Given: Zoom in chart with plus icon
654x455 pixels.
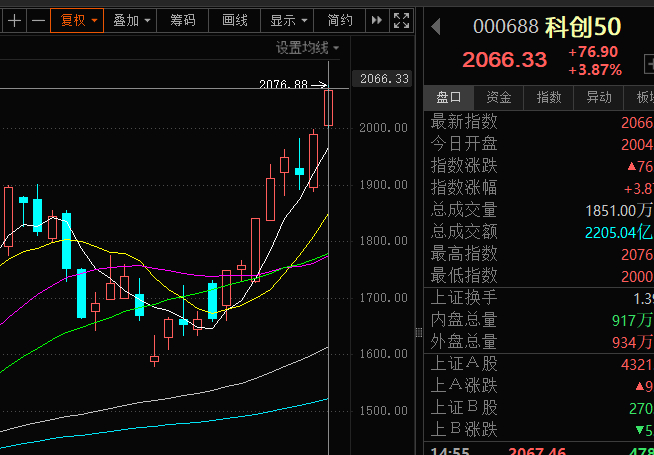Looking at the screenshot, I should pos(15,20).
